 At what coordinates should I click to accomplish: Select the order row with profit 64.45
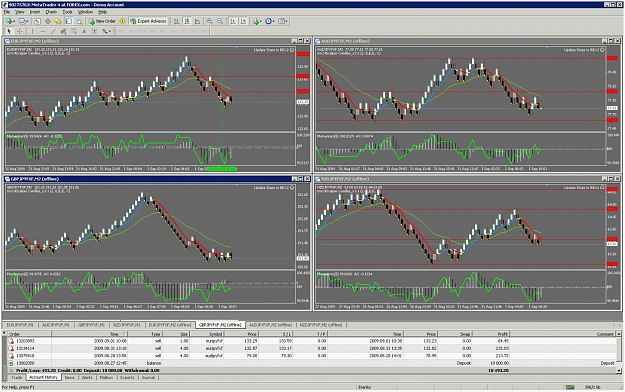[x=311, y=341]
